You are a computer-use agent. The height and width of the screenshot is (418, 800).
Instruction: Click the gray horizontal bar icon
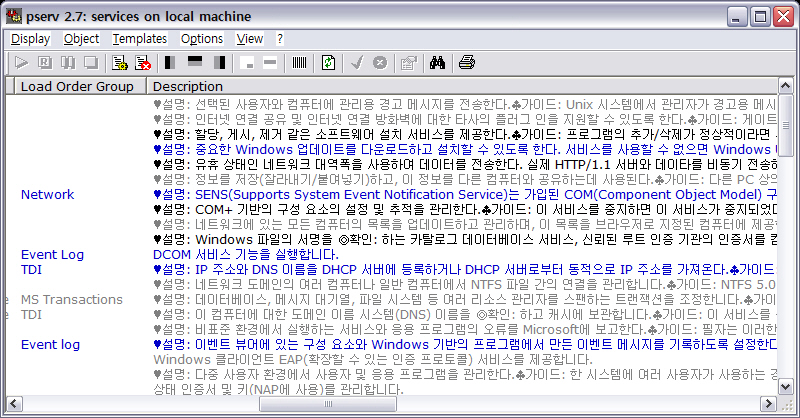click(270, 63)
